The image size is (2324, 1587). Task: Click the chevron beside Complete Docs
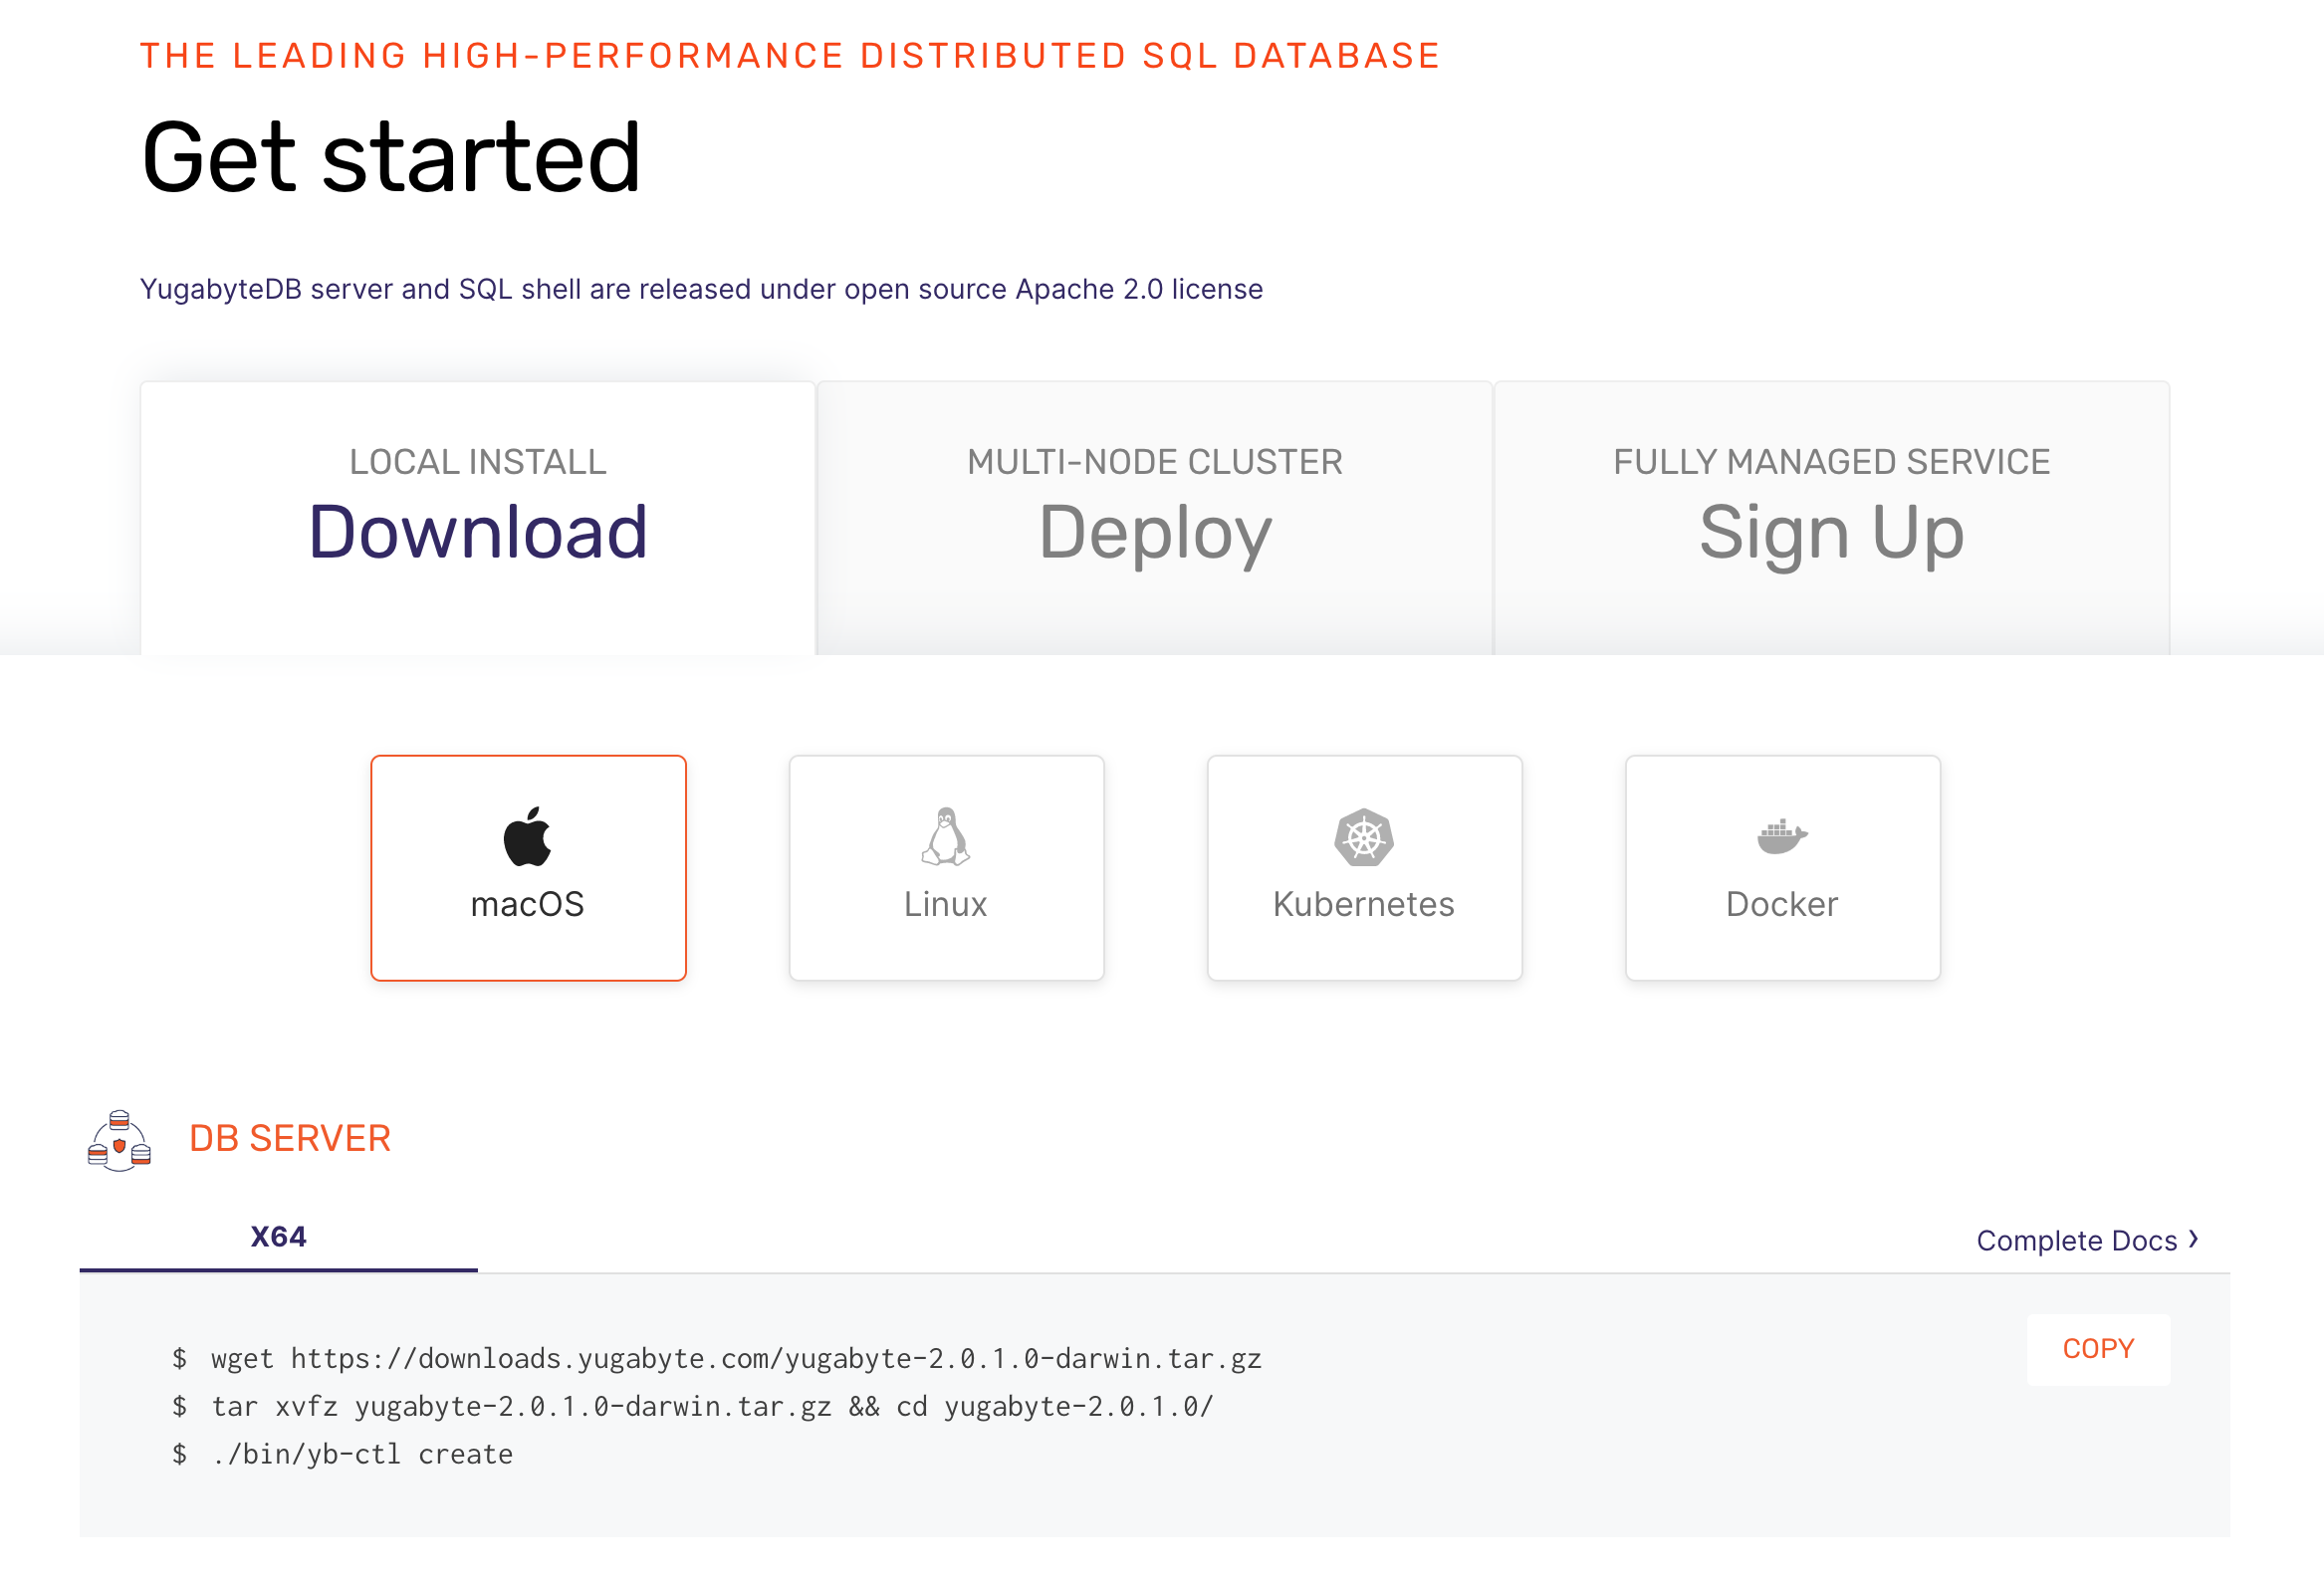[x=2193, y=1239]
